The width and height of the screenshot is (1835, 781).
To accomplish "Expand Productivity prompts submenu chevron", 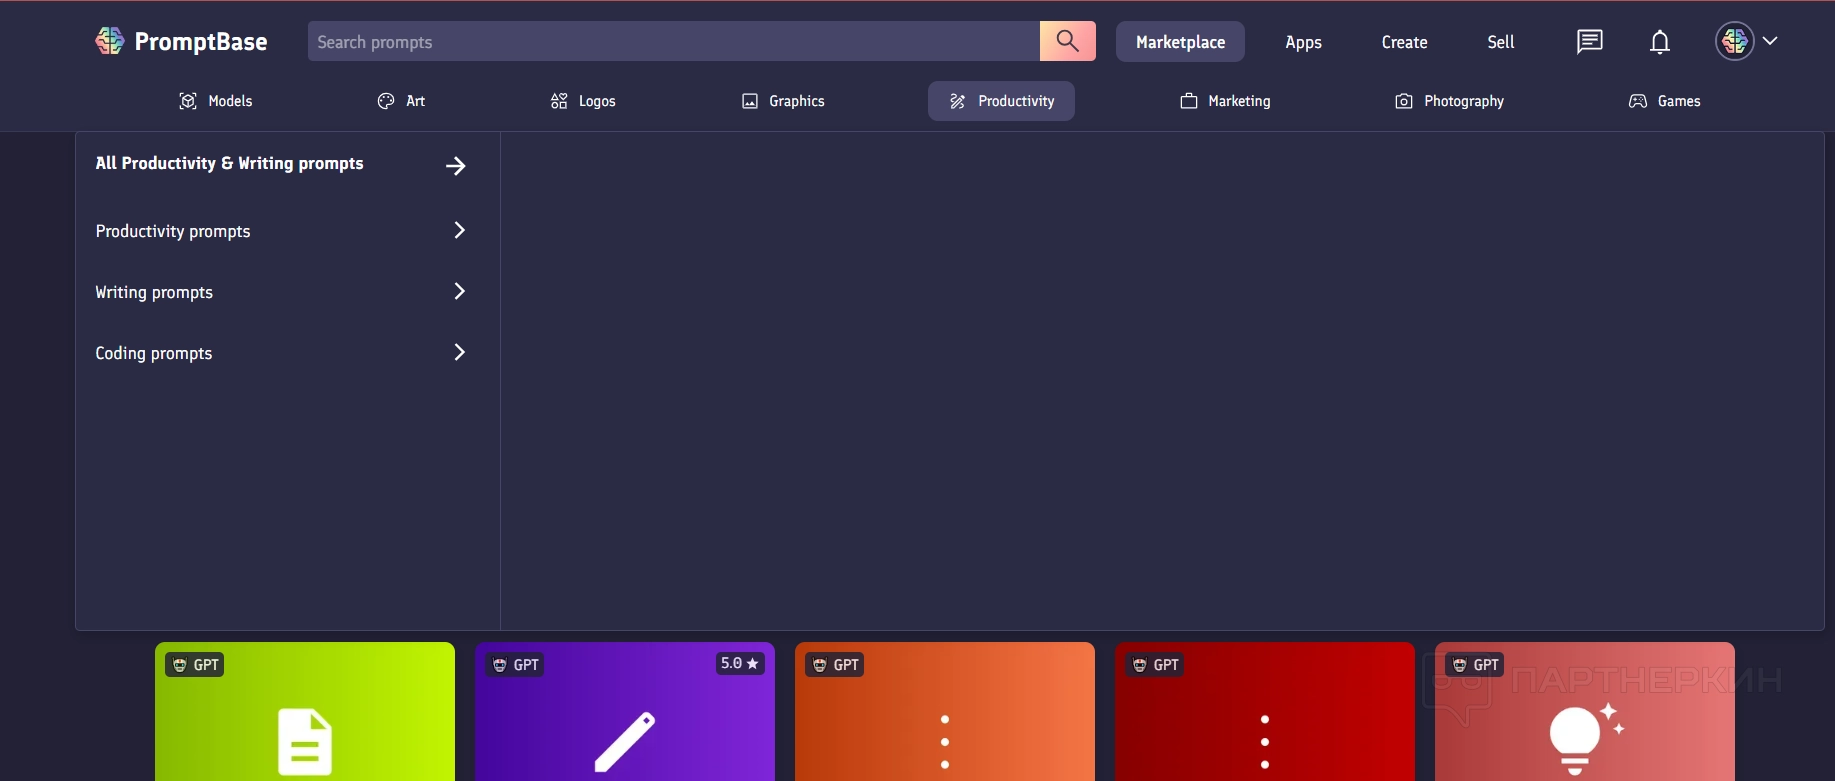I will point(460,230).
